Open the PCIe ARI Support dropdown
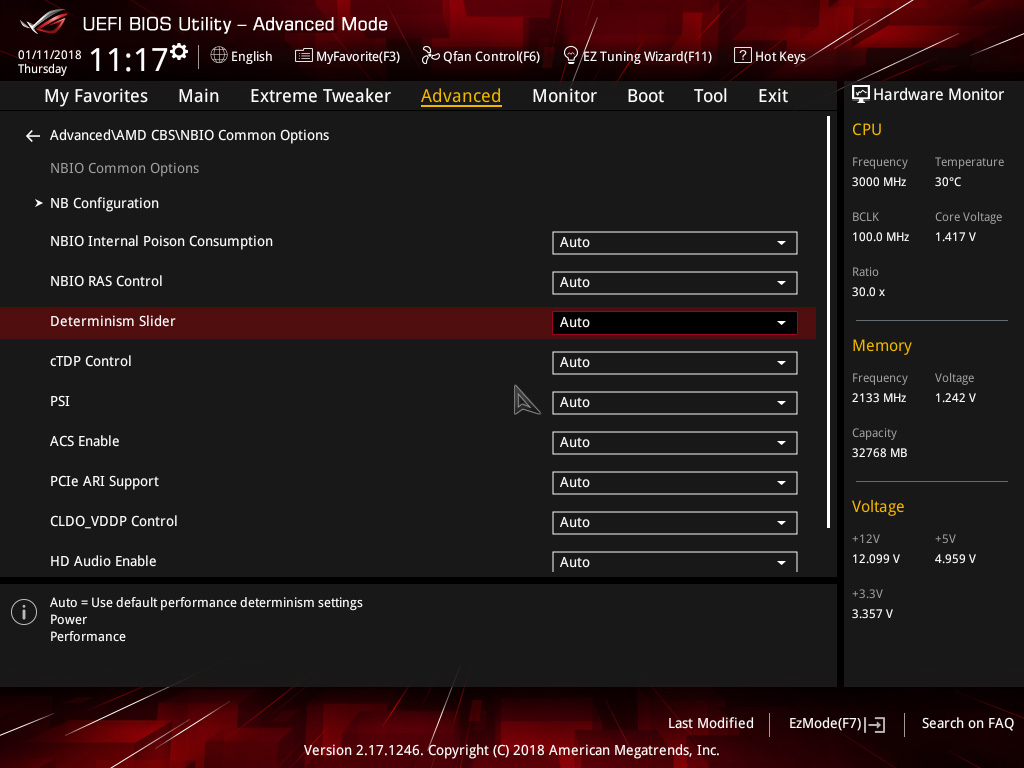 tap(675, 483)
